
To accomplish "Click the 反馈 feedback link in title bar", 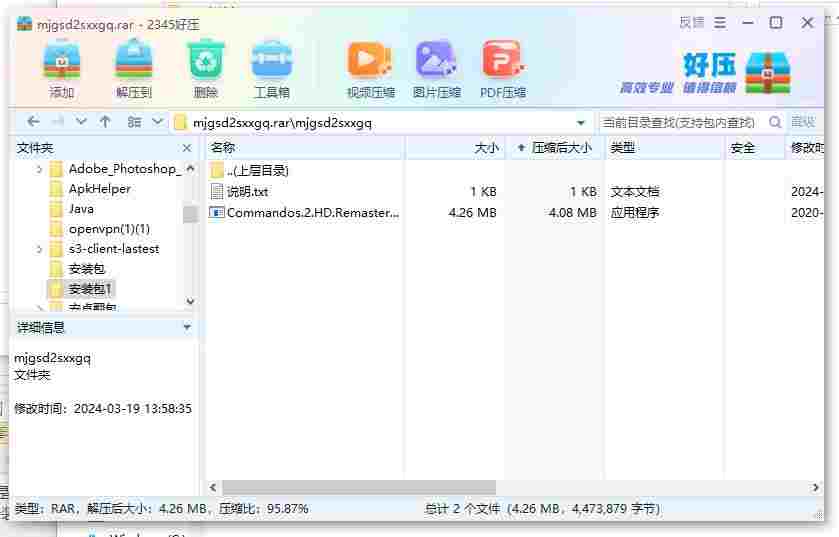I will pyautogui.click(x=691, y=22).
